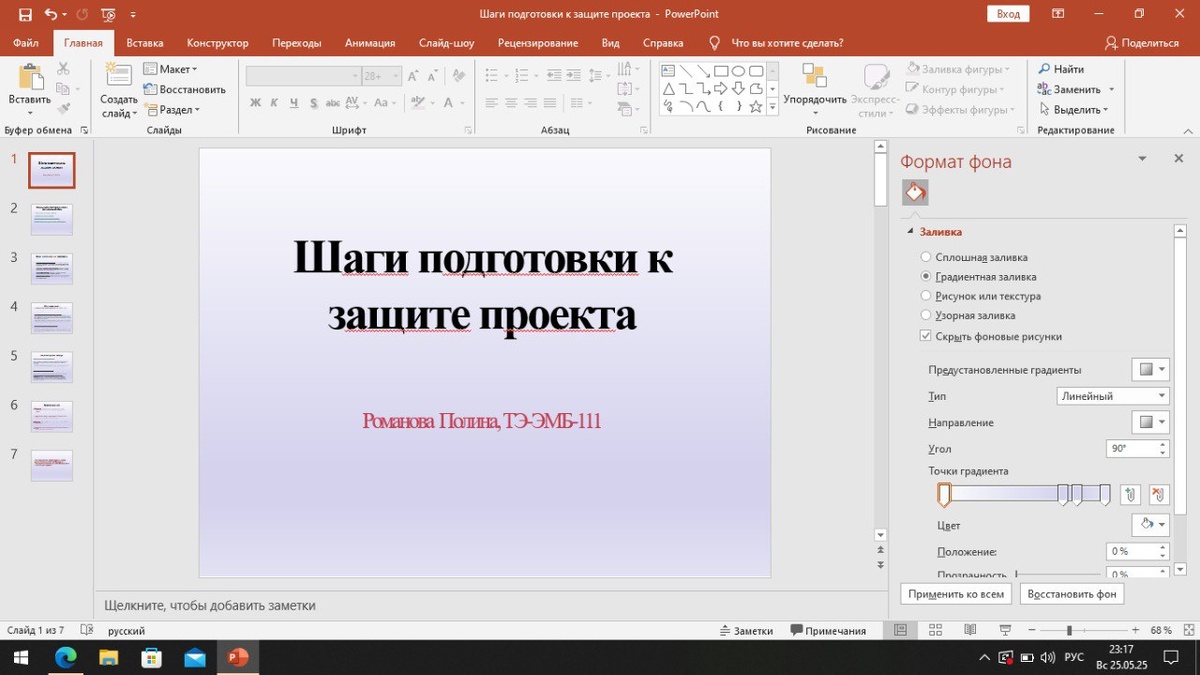
Task: Click the Применить ко всем button
Action: pyautogui.click(x=956, y=594)
